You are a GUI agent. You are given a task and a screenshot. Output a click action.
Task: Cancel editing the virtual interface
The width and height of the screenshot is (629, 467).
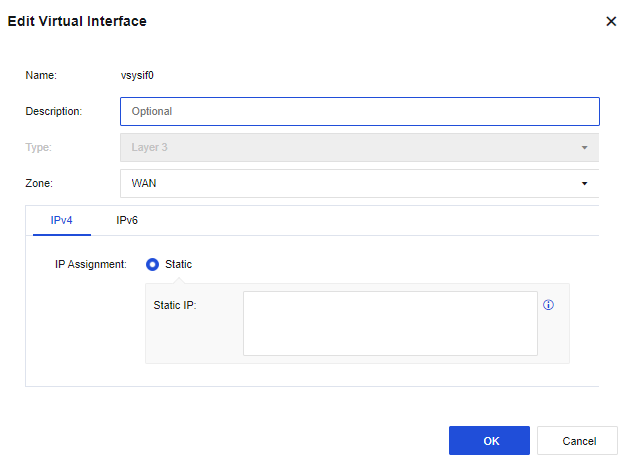[x=578, y=441]
